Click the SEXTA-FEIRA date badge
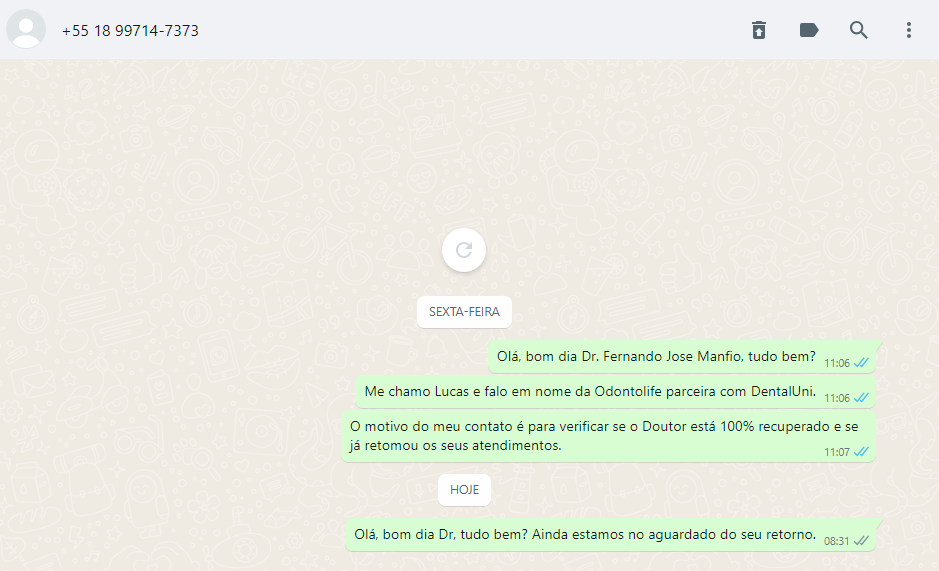This screenshot has height=571, width=939. 464,312
